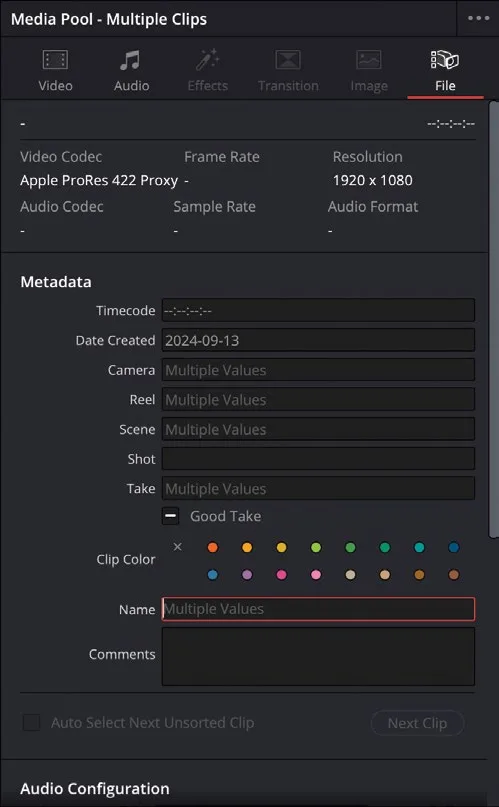
Task: Expand the Audio Configuration section
Action: pos(95,788)
